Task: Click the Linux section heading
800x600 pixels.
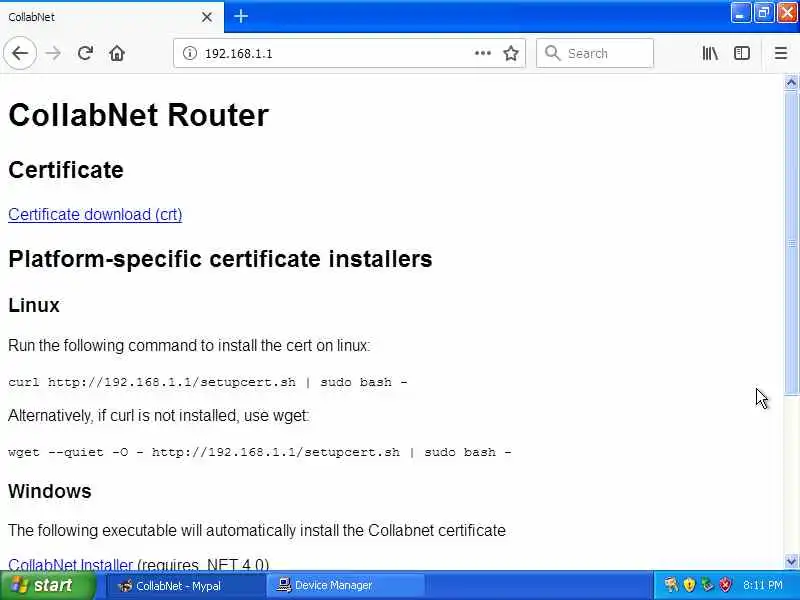Action: 34,305
